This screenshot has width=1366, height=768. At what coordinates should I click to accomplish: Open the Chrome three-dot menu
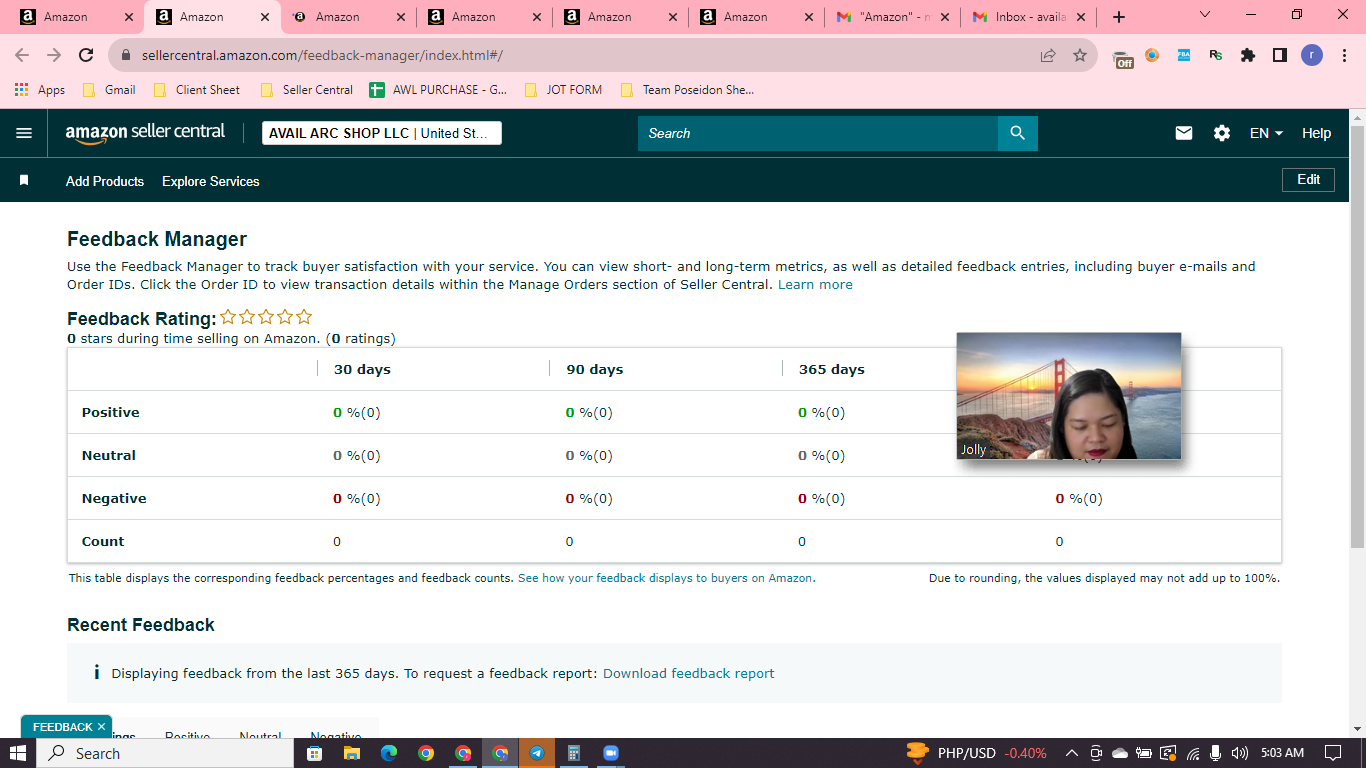[1343, 56]
